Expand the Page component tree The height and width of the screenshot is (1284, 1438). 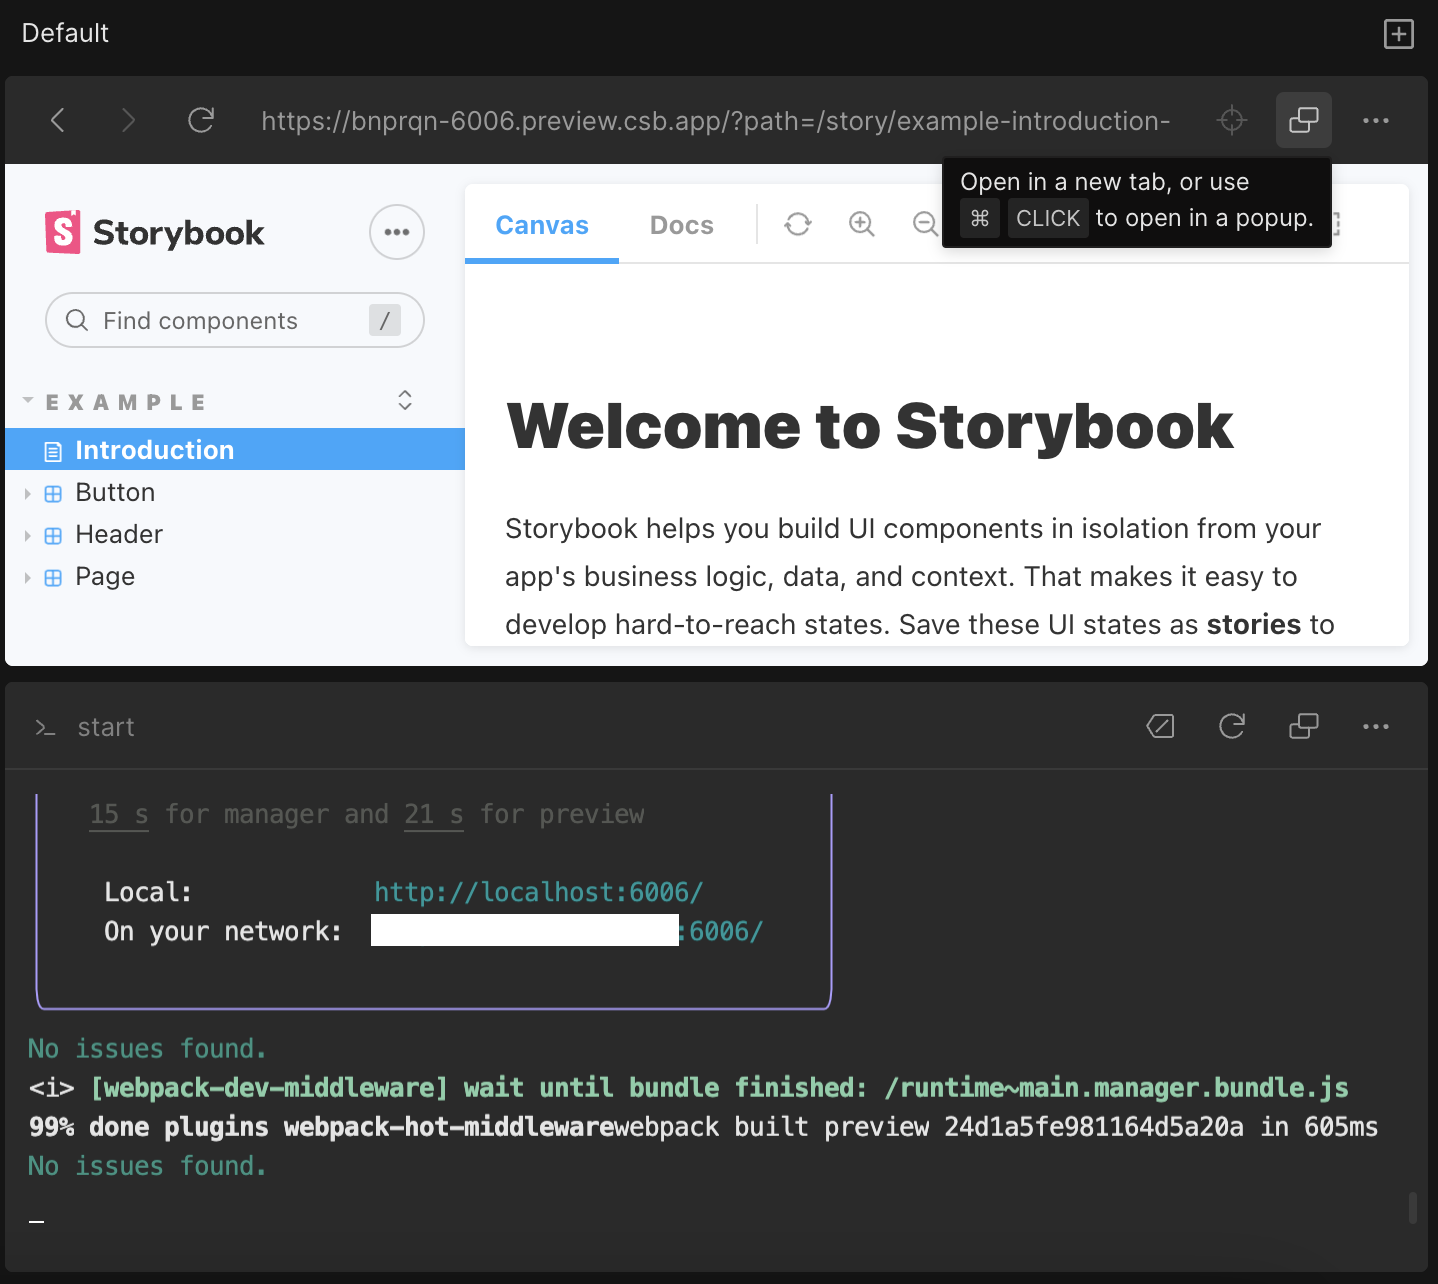28,577
